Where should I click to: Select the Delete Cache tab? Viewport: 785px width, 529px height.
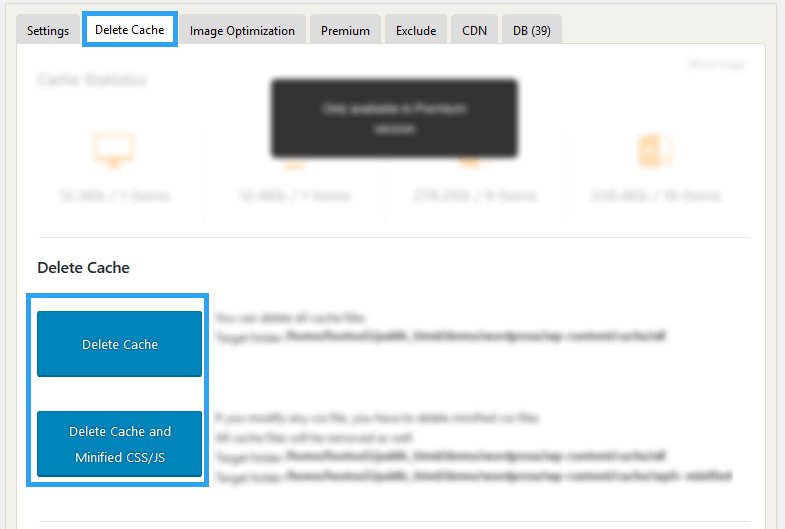point(129,30)
